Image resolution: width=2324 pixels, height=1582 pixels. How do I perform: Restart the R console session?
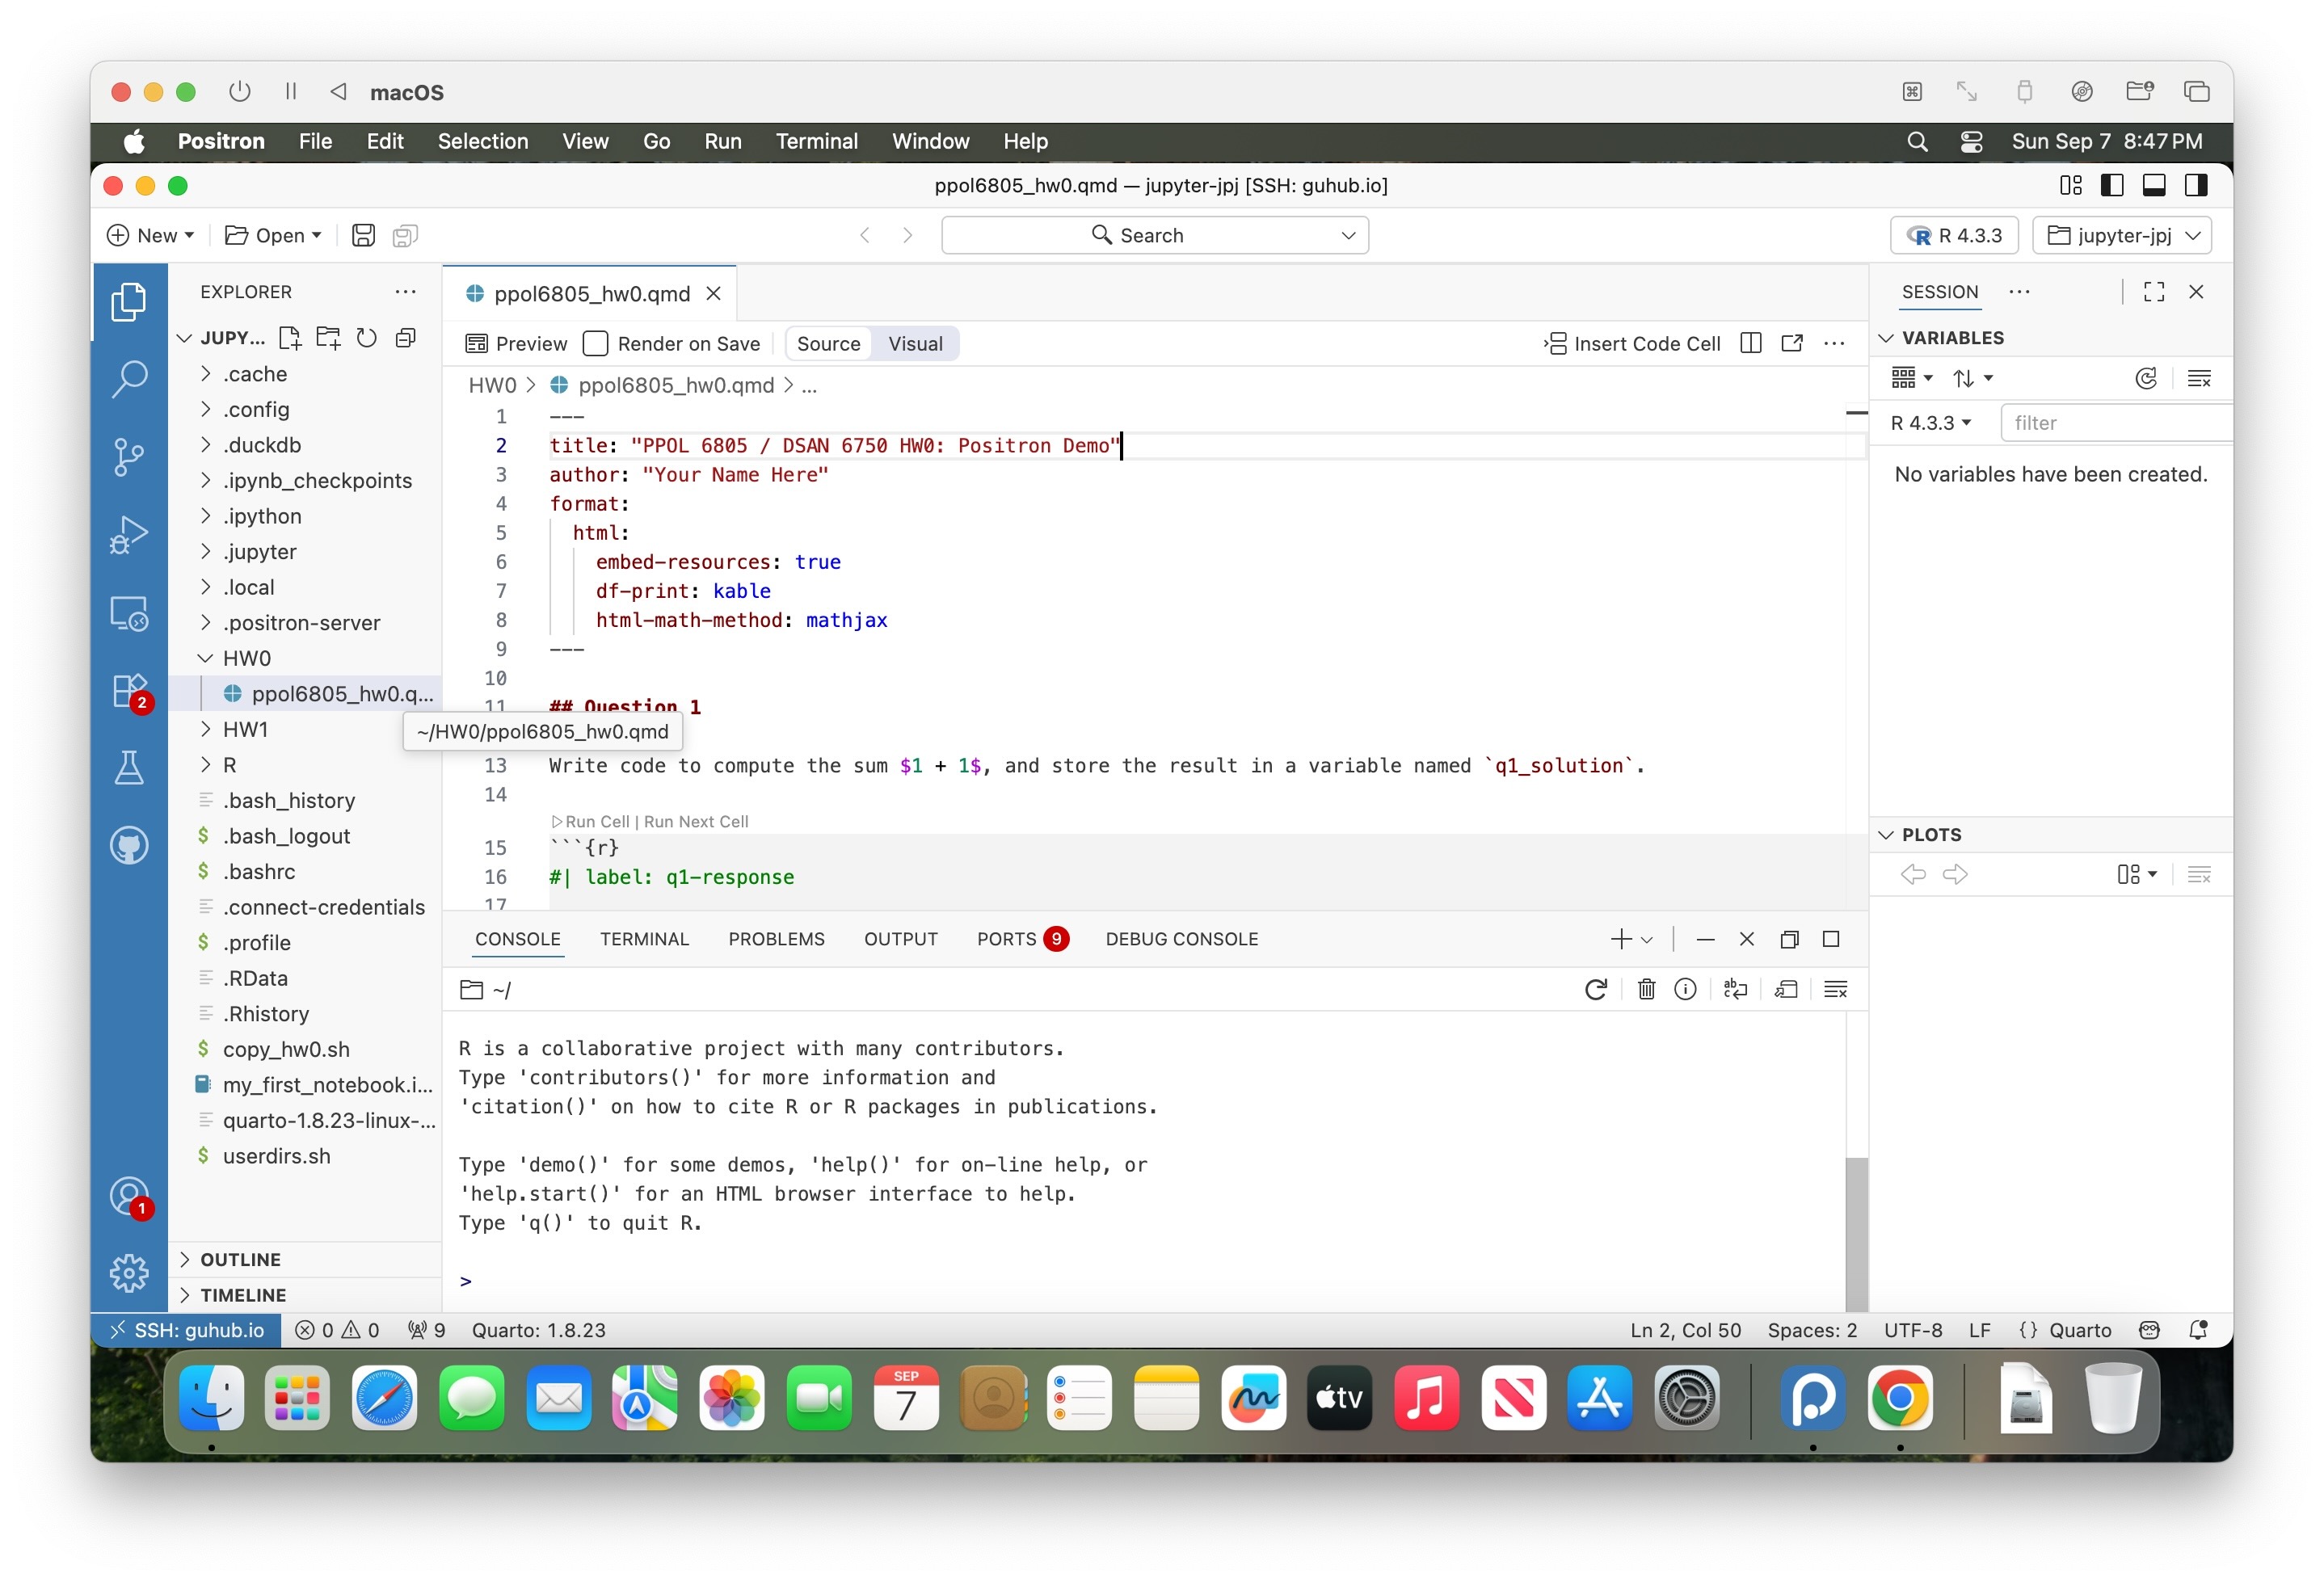point(1596,989)
